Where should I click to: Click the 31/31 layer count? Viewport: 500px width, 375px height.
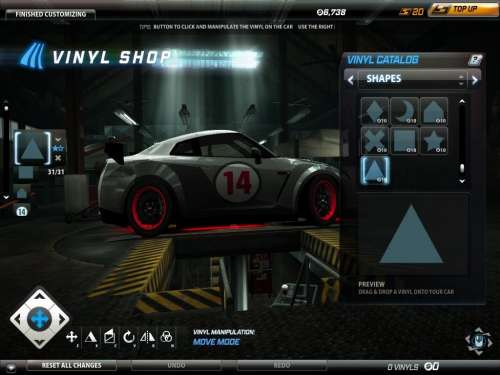click(x=56, y=172)
